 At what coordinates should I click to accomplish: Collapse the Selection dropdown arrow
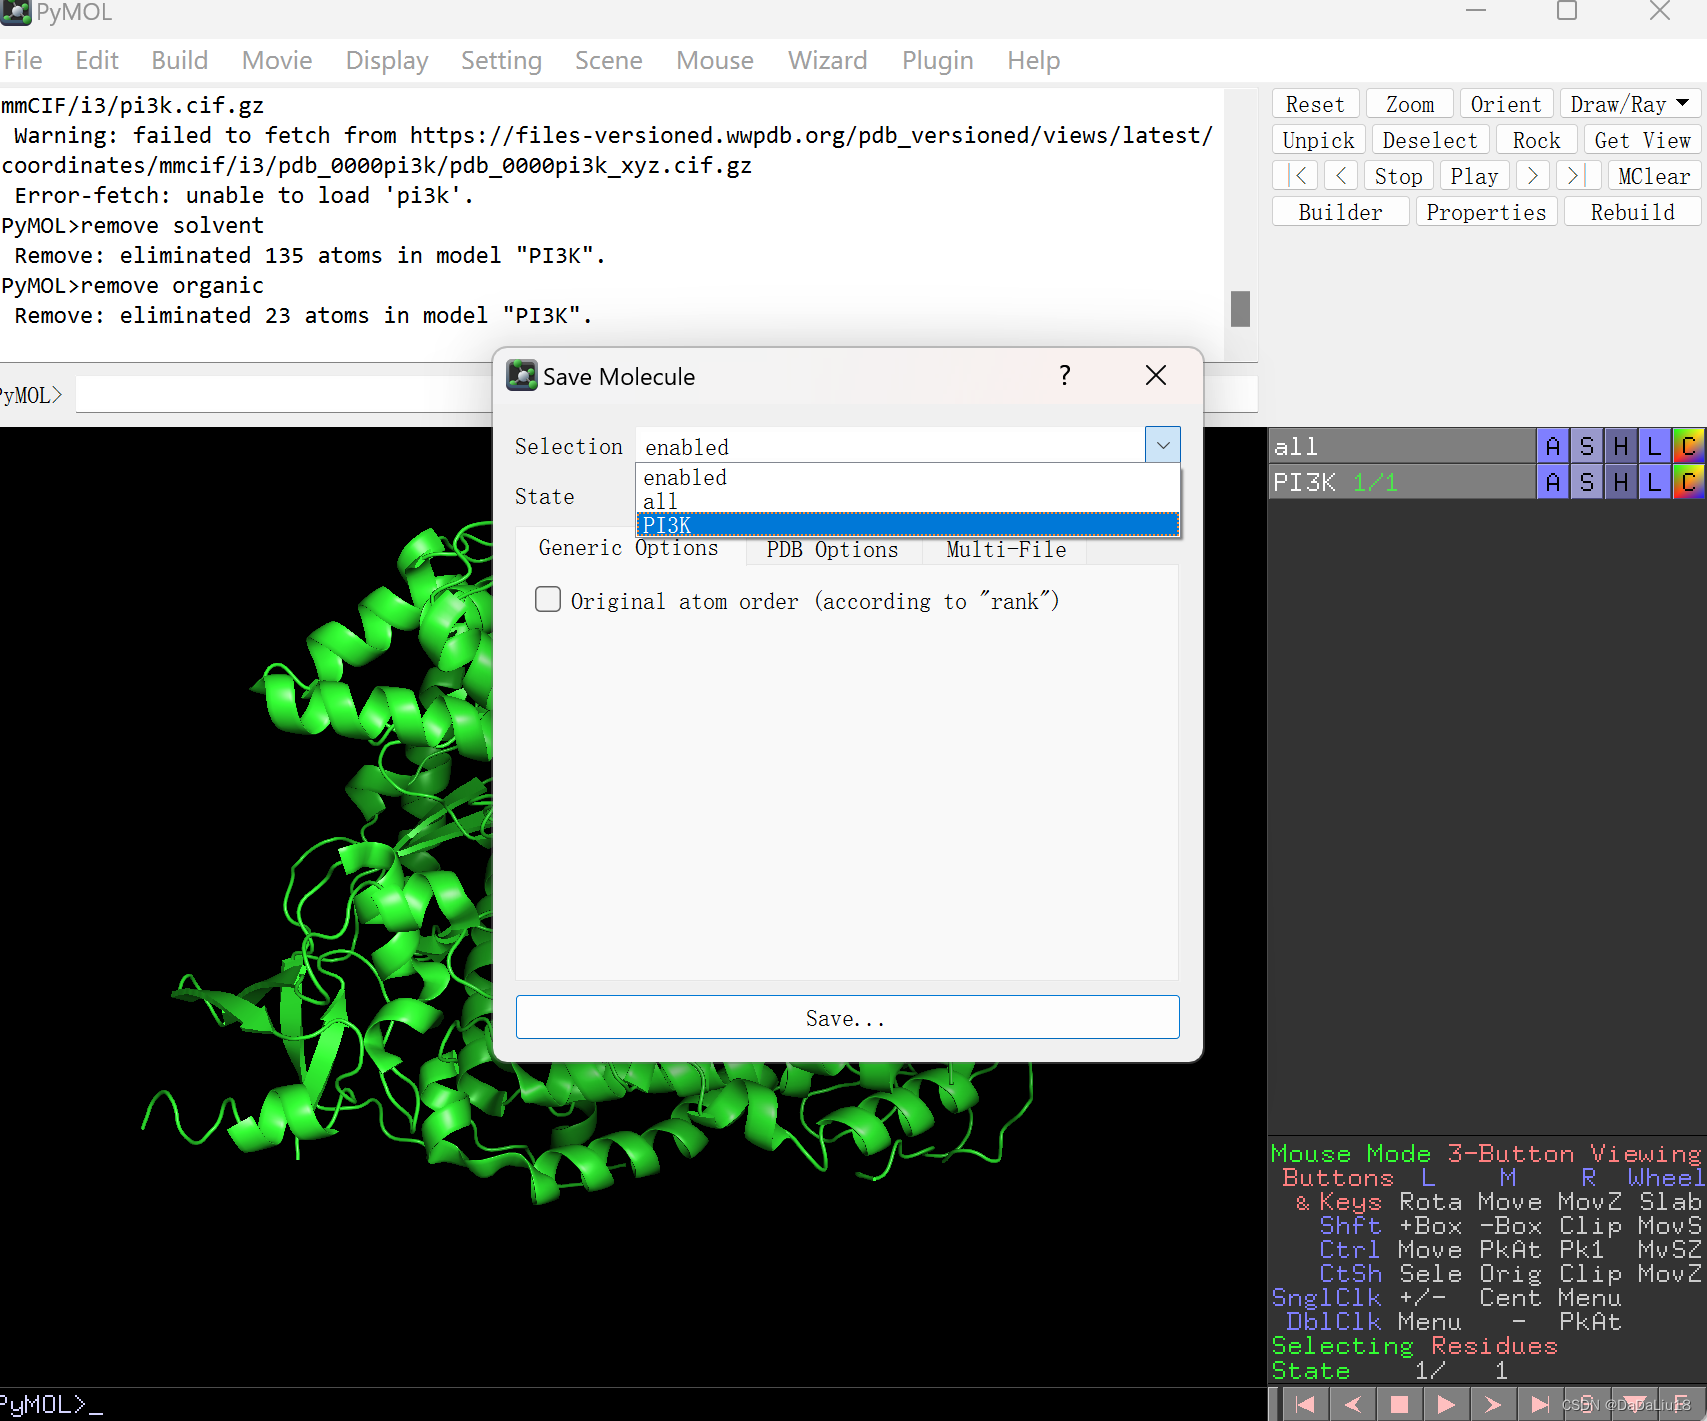click(x=1163, y=445)
